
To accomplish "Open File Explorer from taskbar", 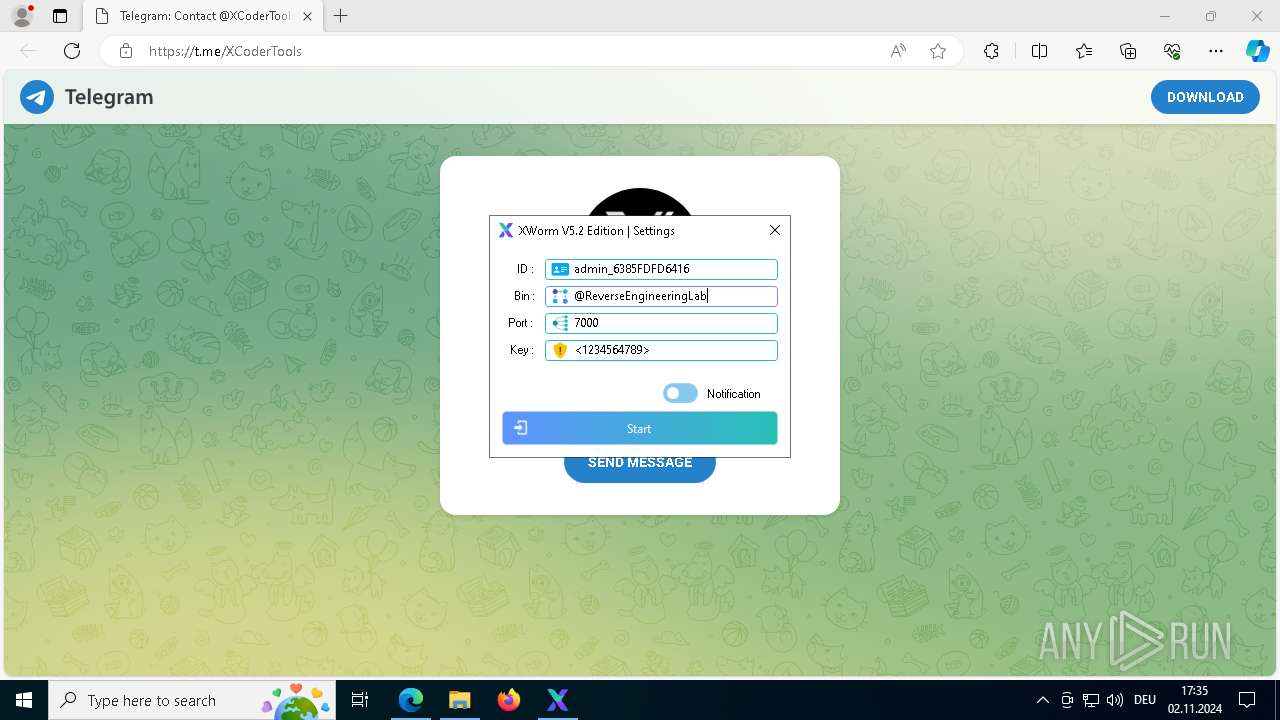I will tap(459, 700).
